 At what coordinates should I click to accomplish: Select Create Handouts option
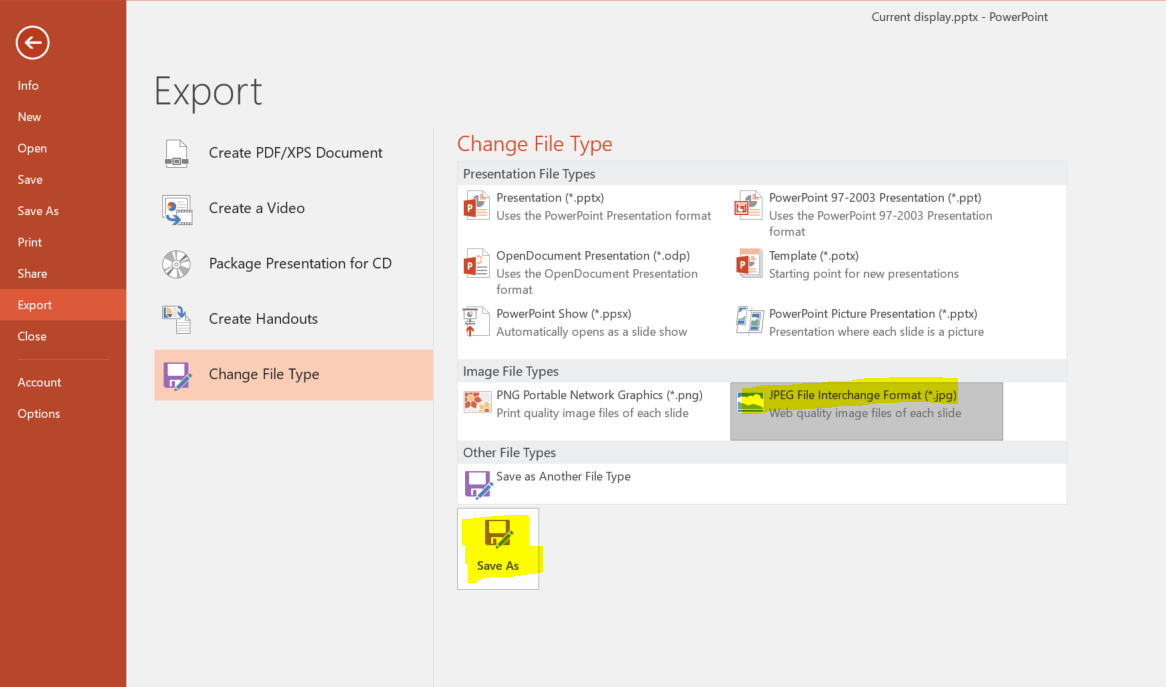pos(294,319)
